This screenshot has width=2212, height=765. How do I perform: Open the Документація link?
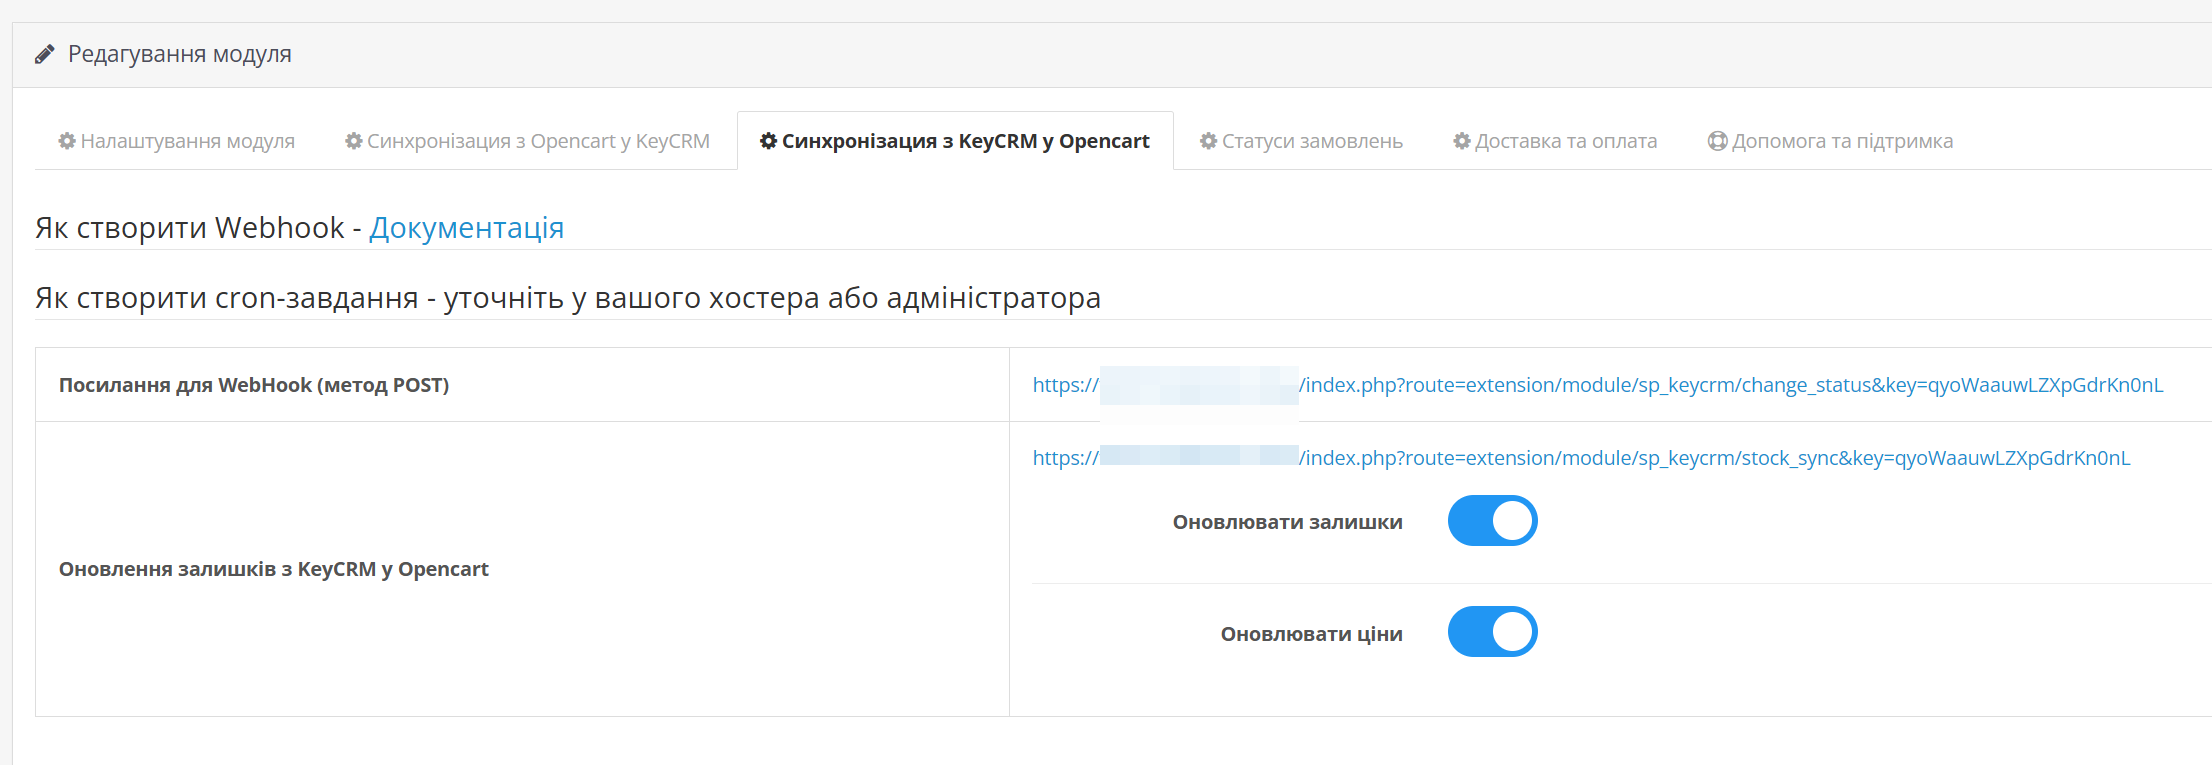pos(467,228)
